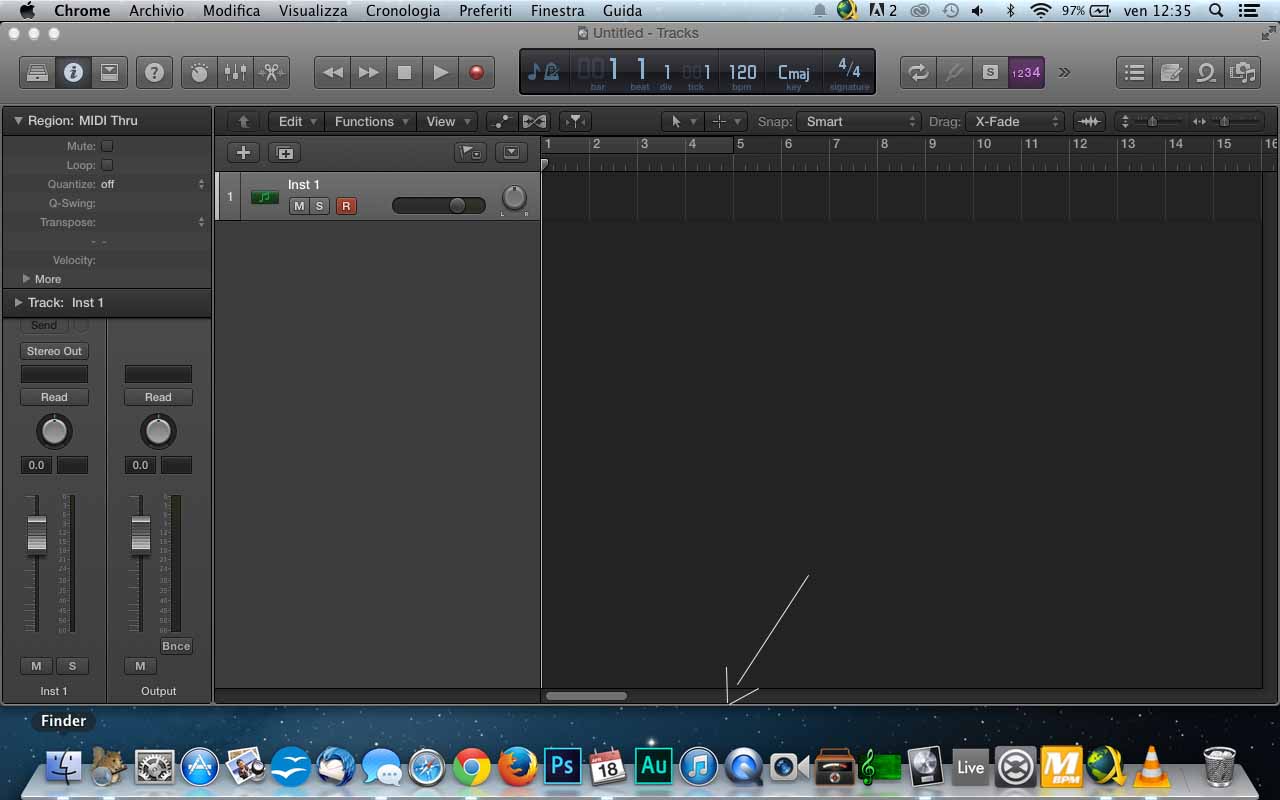Image resolution: width=1280 pixels, height=800 pixels.
Task: Open the View dropdown menu
Action: coord(447,121)
